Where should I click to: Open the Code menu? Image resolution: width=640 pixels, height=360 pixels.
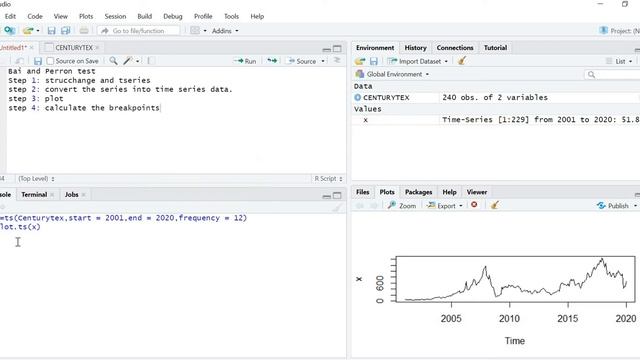35,16
